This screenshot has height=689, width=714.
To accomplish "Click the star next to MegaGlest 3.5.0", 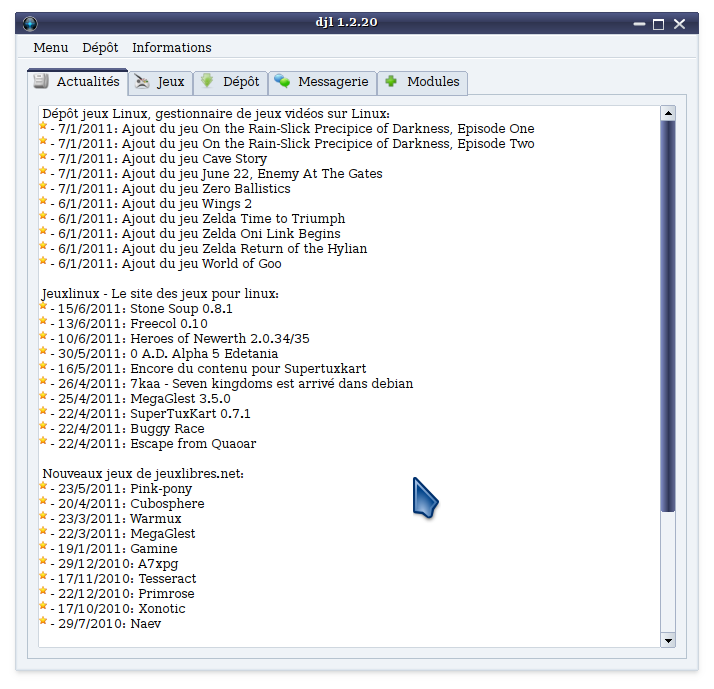I will (43, 396).
